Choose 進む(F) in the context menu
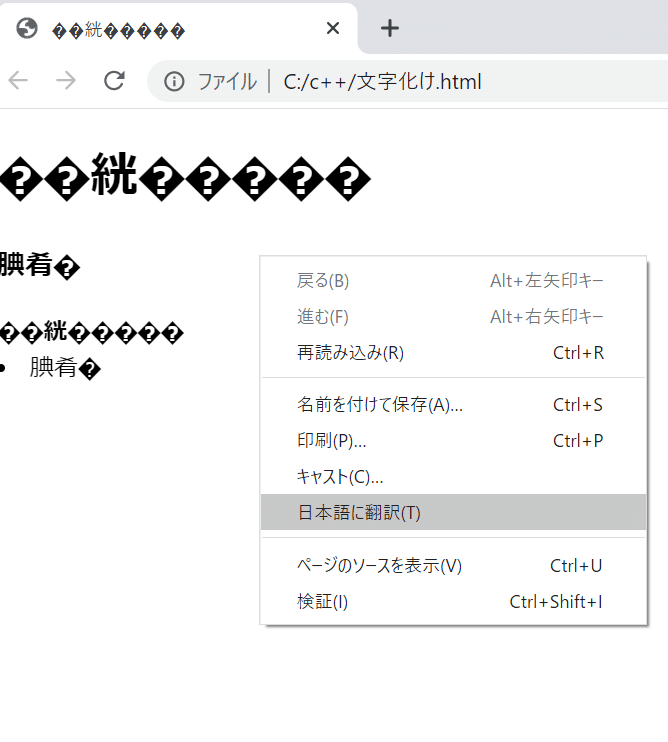 453,317
